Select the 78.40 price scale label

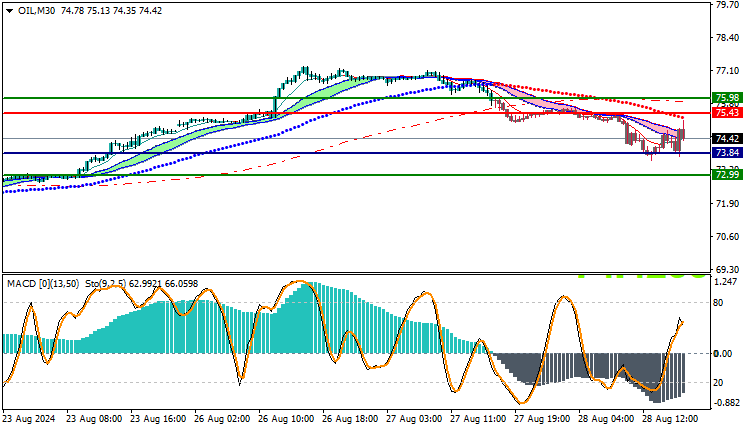(727, 38)
